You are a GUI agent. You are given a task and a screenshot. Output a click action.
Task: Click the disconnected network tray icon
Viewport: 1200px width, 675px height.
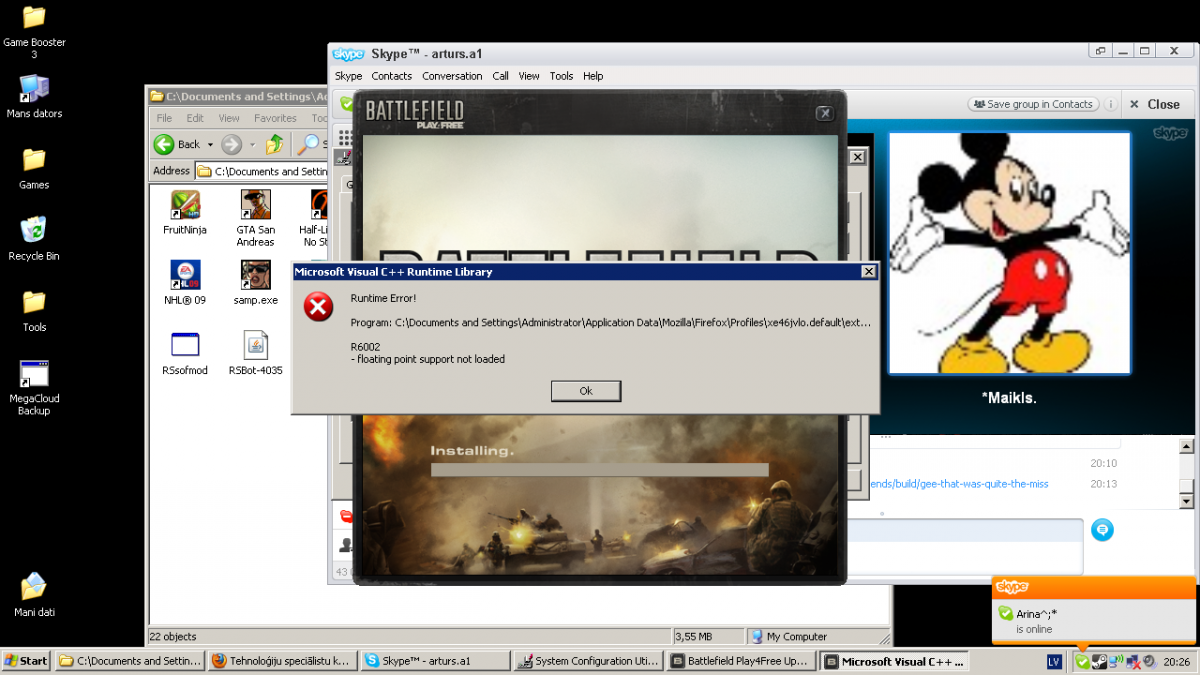[1132, 661]
